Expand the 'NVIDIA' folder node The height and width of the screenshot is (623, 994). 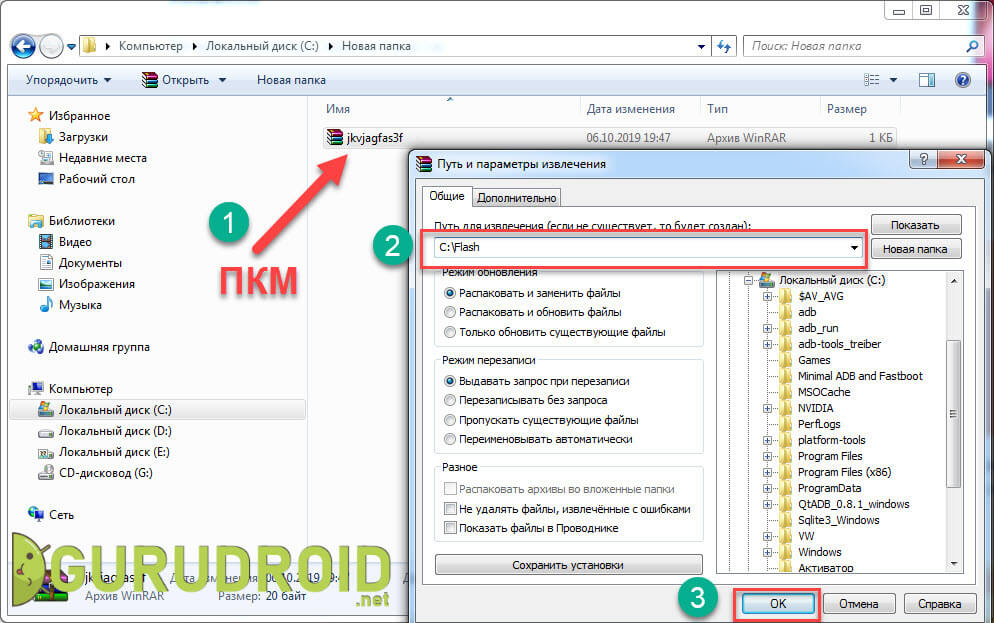pos(768,408)
